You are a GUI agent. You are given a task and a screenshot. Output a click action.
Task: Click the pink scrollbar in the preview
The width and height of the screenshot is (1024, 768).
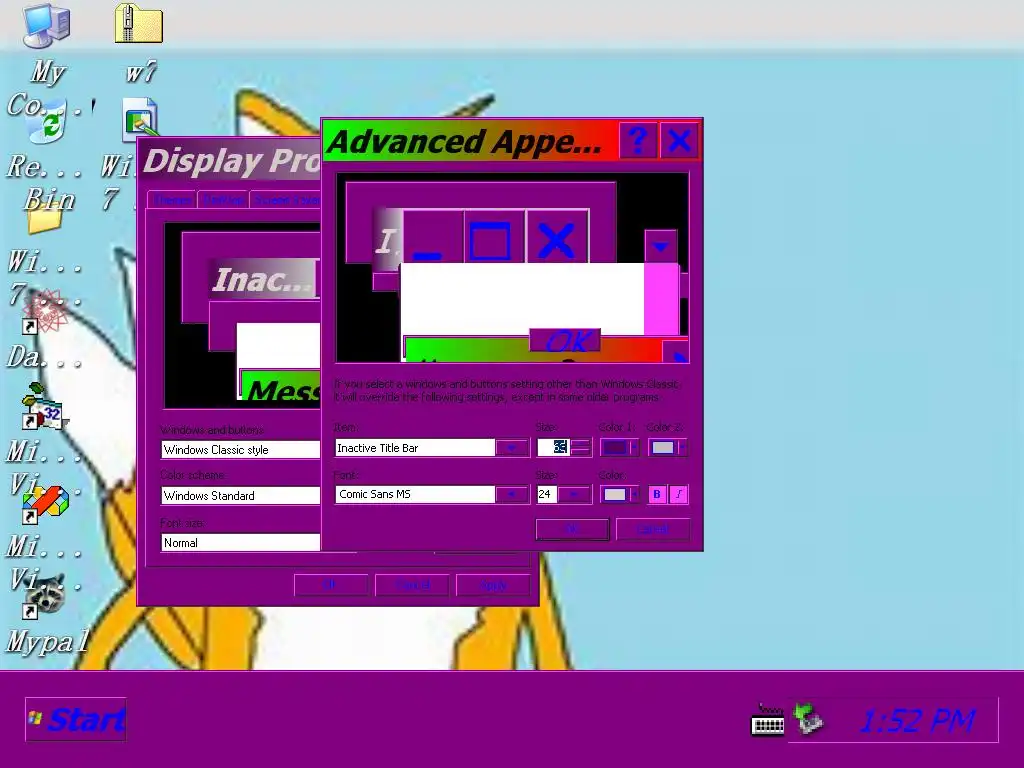pos(661,299)
